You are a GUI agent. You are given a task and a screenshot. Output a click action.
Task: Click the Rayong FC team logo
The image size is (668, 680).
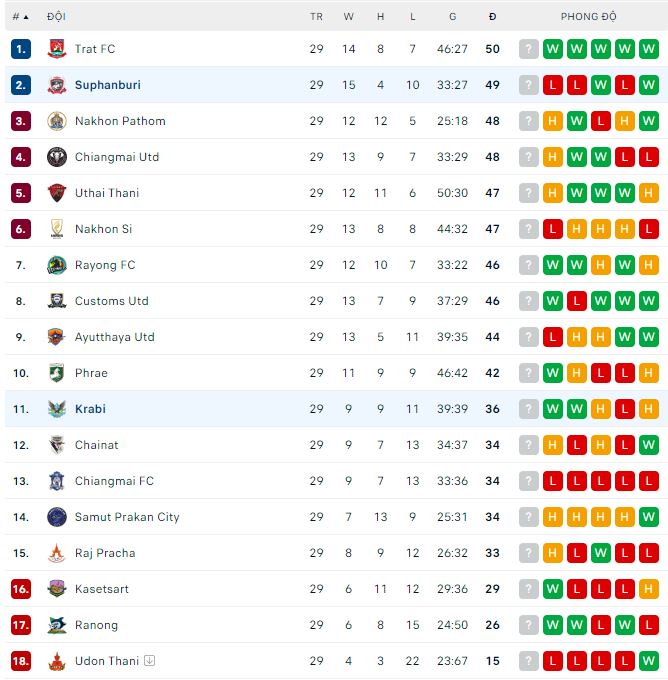[x=56, y=265]
